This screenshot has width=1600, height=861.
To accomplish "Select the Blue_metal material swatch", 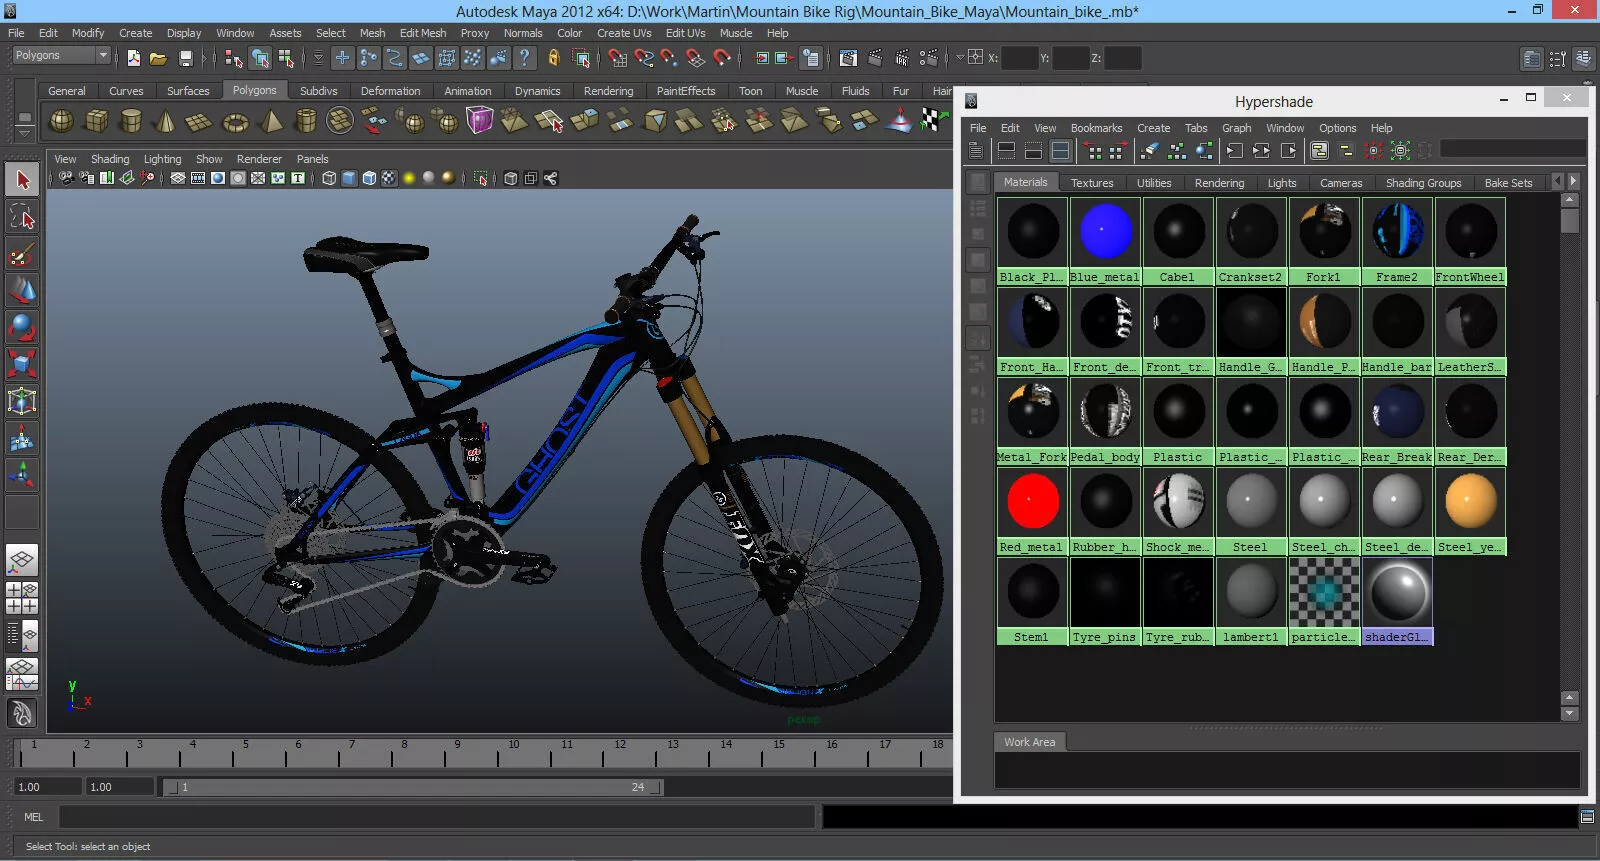I will pyautogui.click(x=1106, y=241).
